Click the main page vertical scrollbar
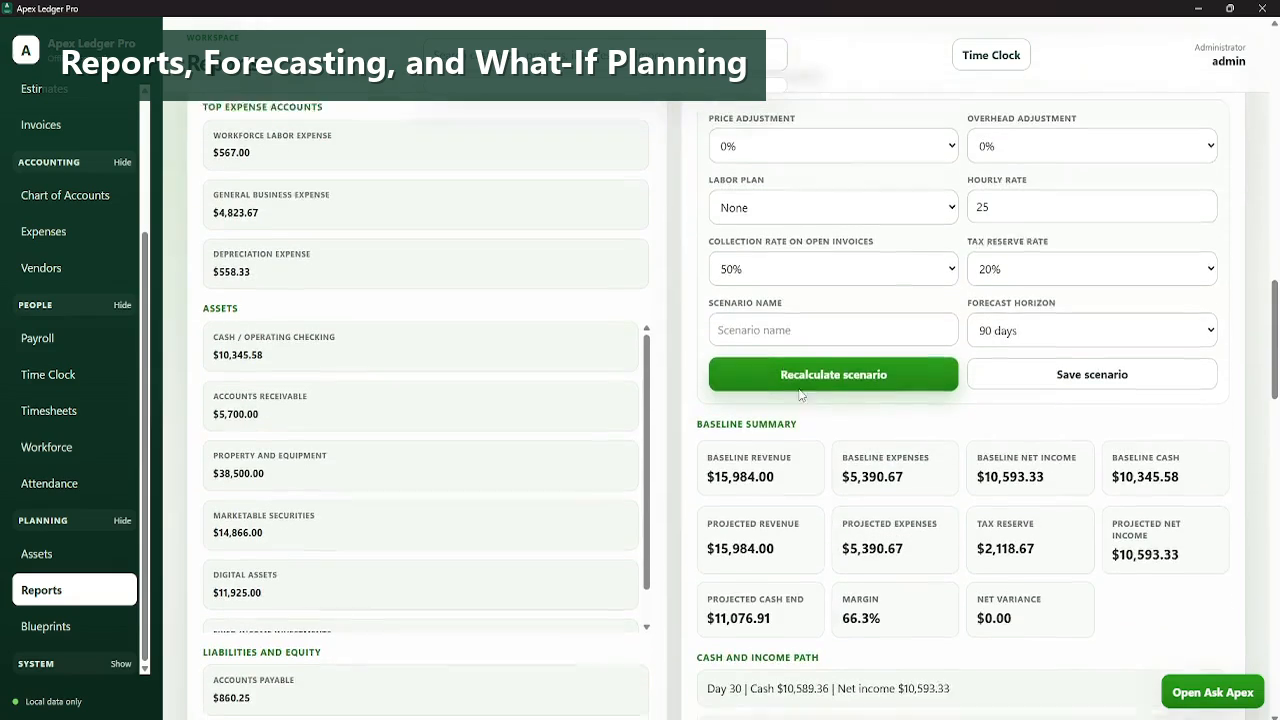1280x720 pixels. (x=1274, y=340)
